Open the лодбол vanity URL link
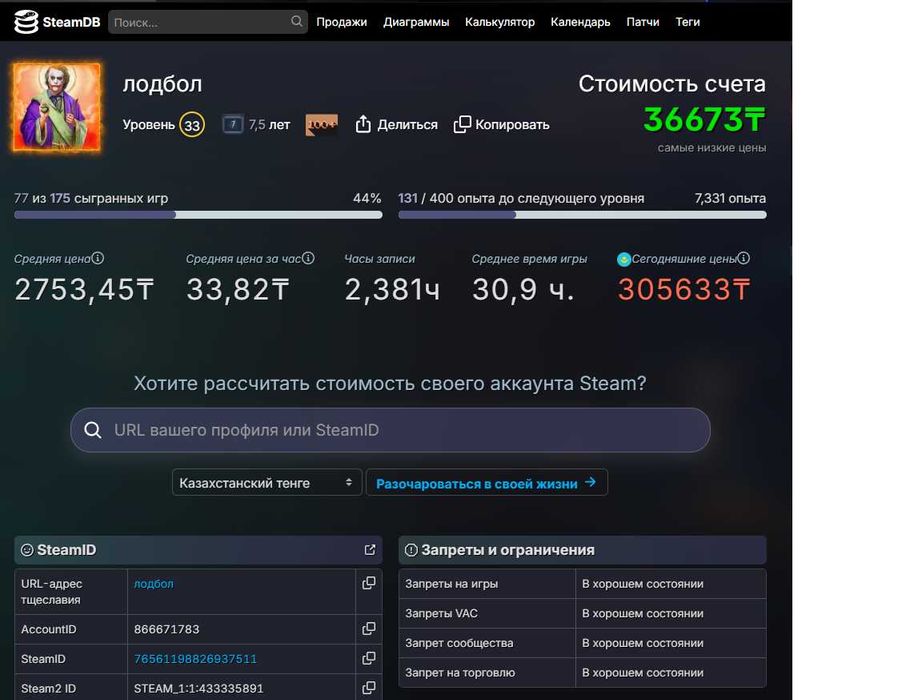 (x=153, y=584)
